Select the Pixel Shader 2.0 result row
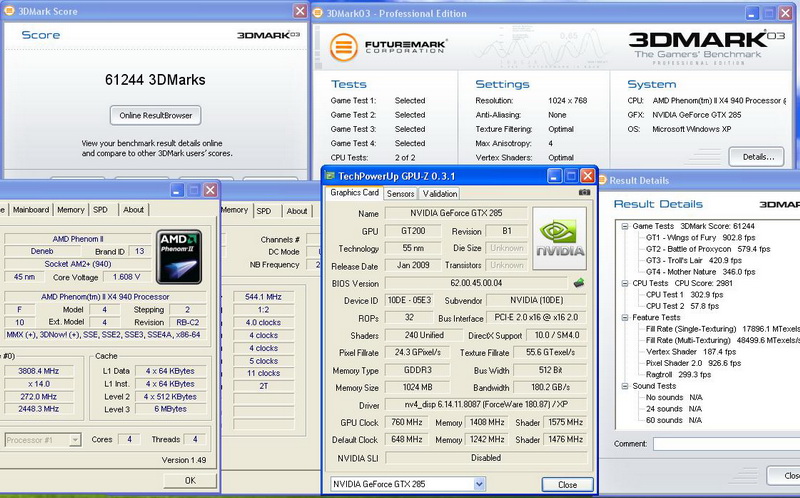The image size is (800, 498). click(x=693, y=363)
